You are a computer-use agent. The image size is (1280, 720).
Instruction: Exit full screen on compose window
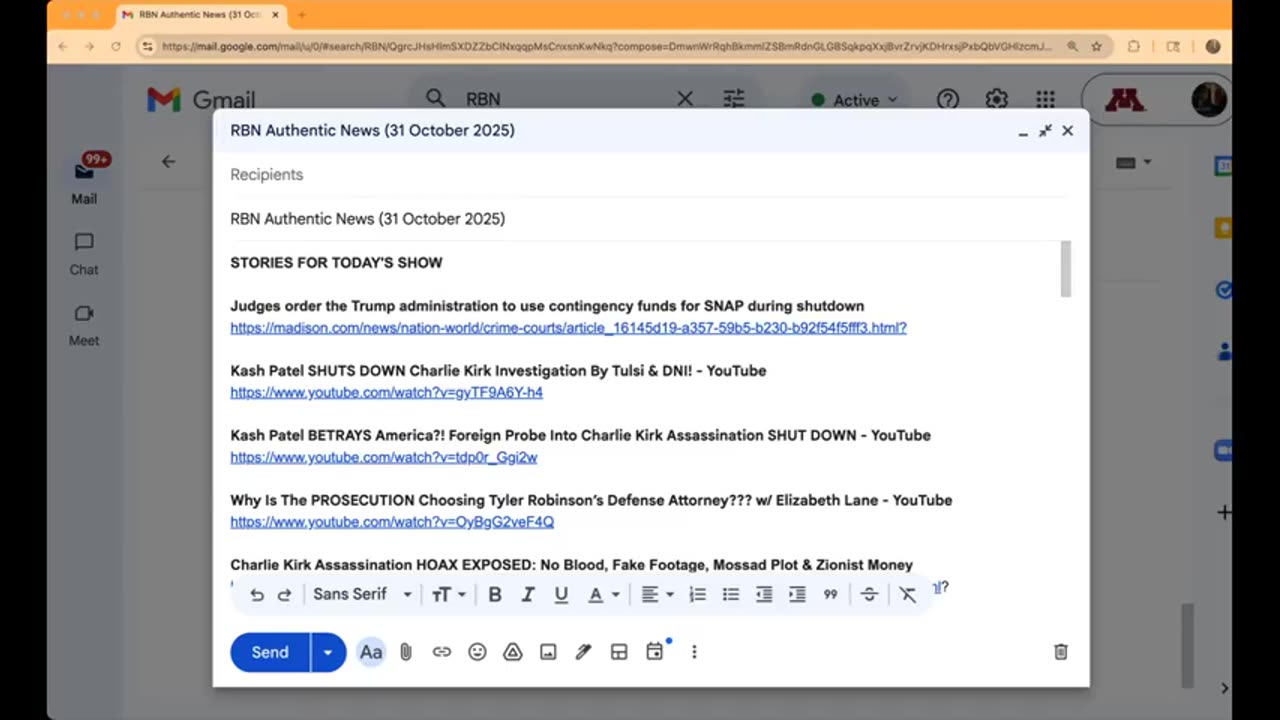(x=1045, y=131)
